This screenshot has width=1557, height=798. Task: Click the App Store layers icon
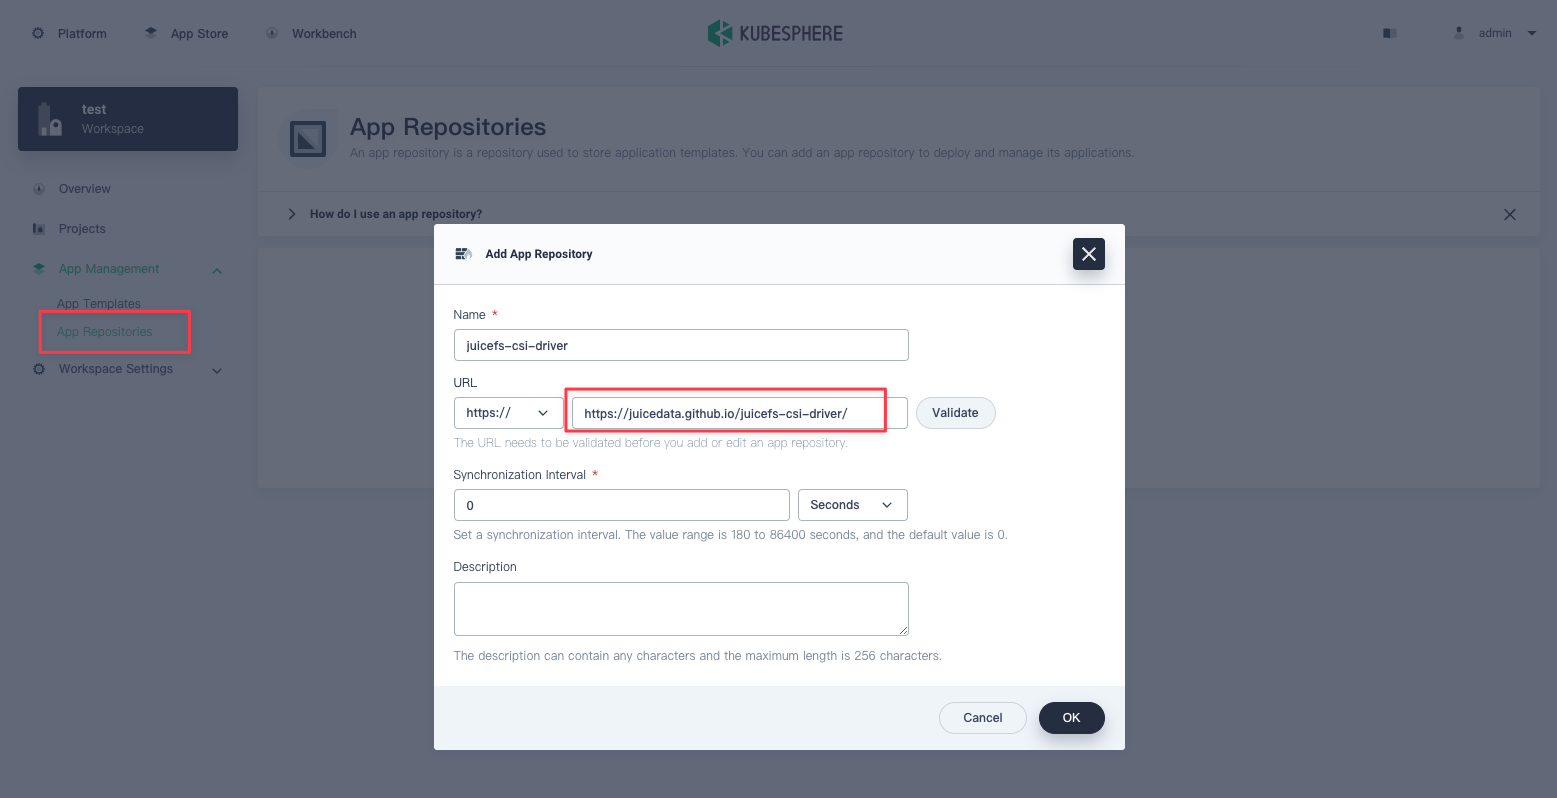click(151, 33)
